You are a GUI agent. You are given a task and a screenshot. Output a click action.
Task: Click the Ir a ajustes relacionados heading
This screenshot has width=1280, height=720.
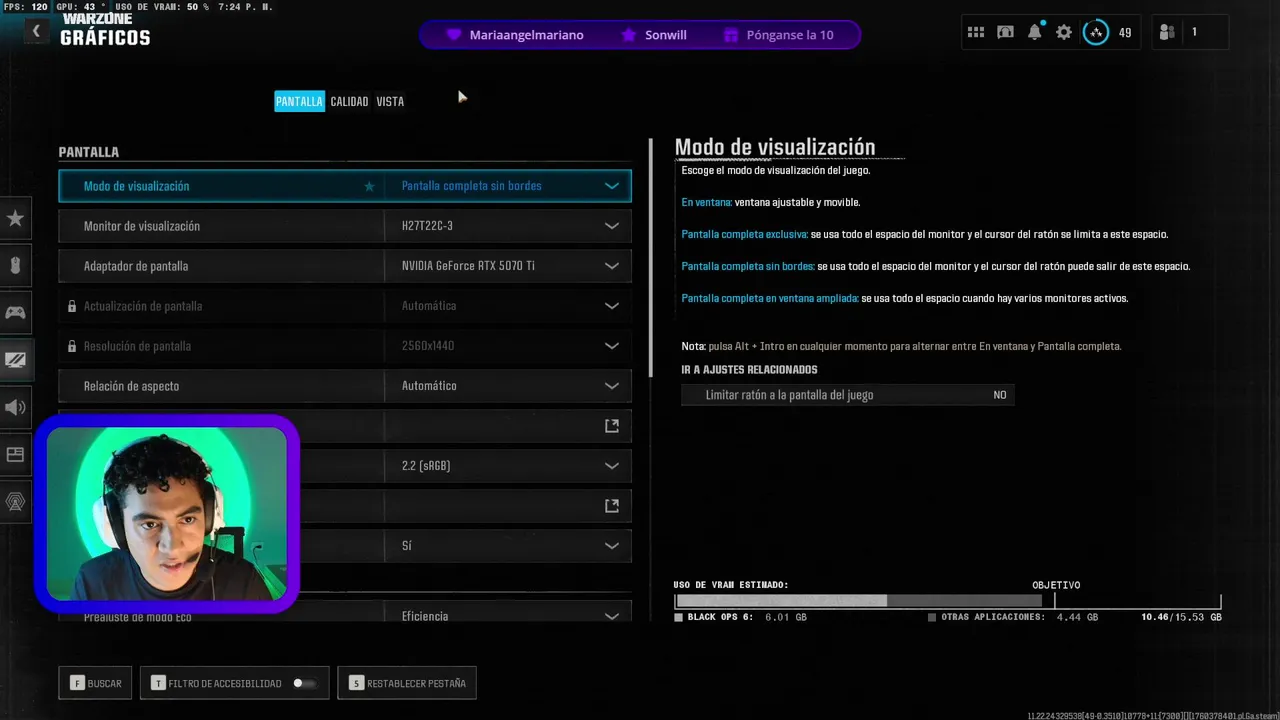pos(749,370)
